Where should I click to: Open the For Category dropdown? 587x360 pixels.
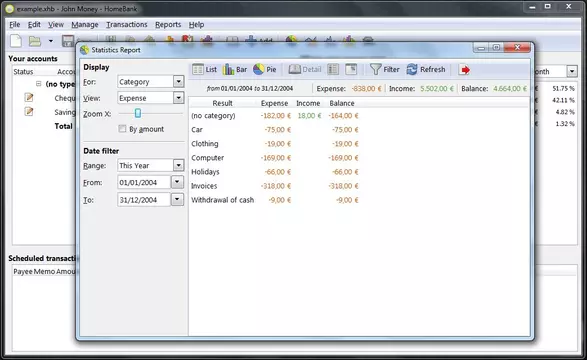179,81
